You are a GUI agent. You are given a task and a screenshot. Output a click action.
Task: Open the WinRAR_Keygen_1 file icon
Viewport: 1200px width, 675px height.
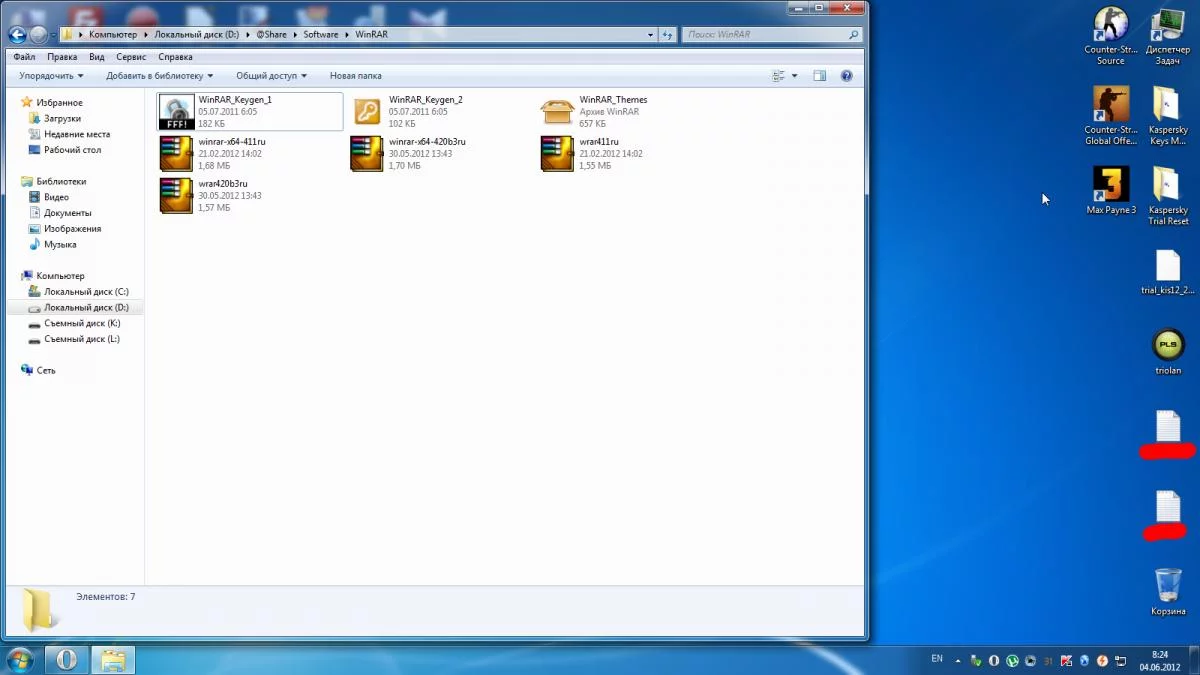coord(177,112)
